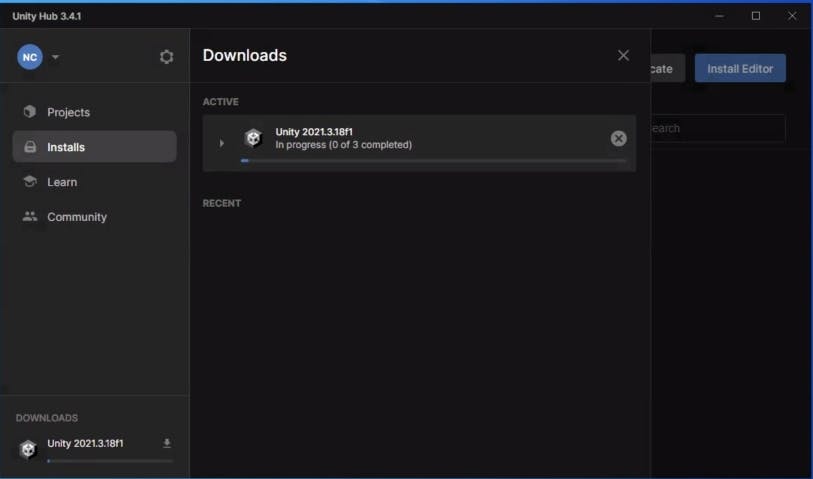Click the Install Editor button
The image size is (813, 479).
pyautogui.click(x=740, y=68)
